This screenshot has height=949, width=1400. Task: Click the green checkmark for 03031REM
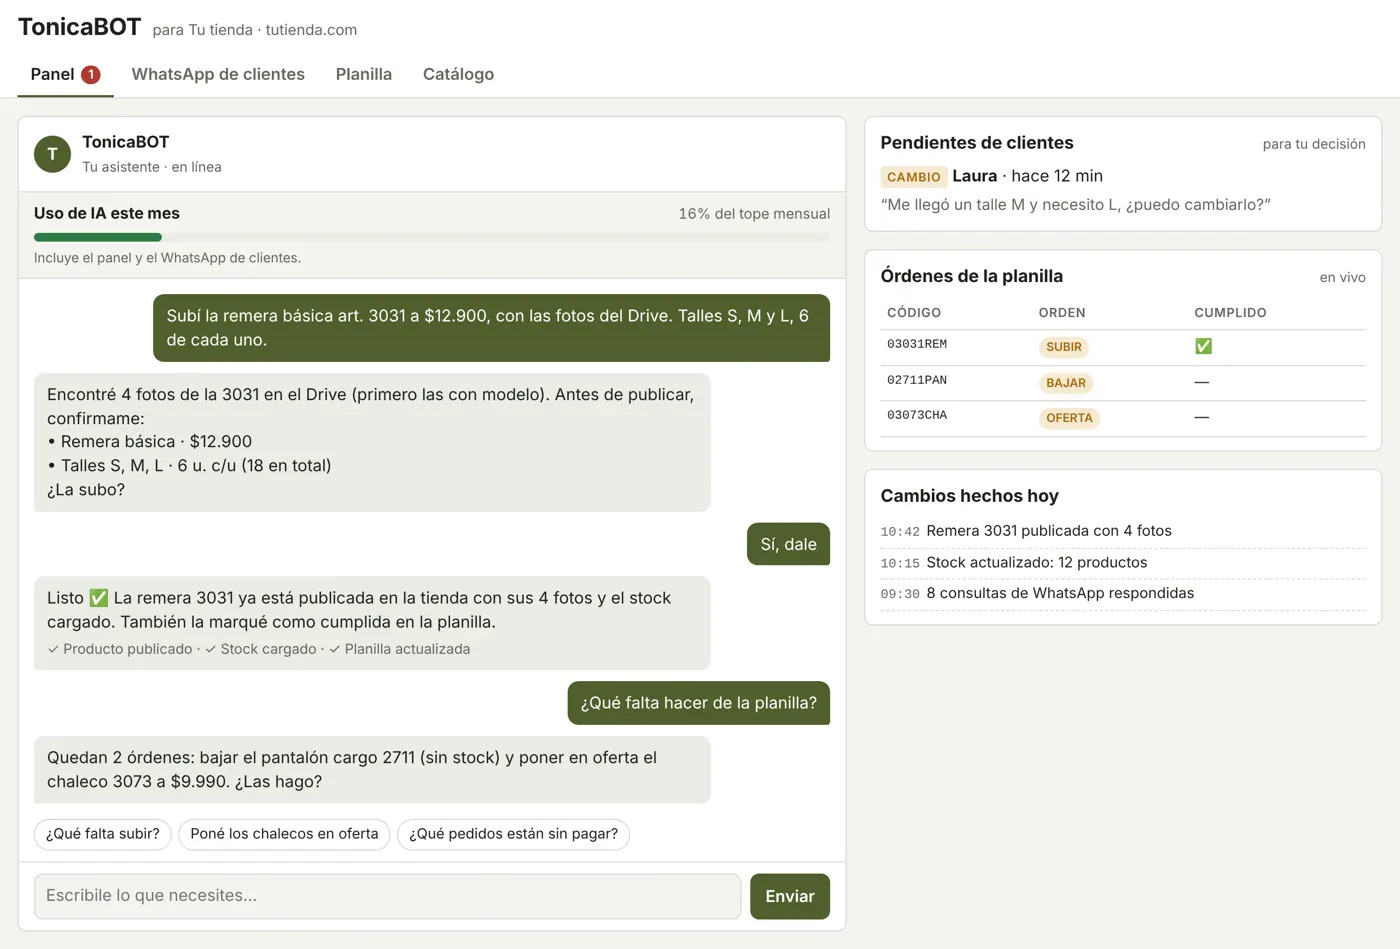[1203, 346]
